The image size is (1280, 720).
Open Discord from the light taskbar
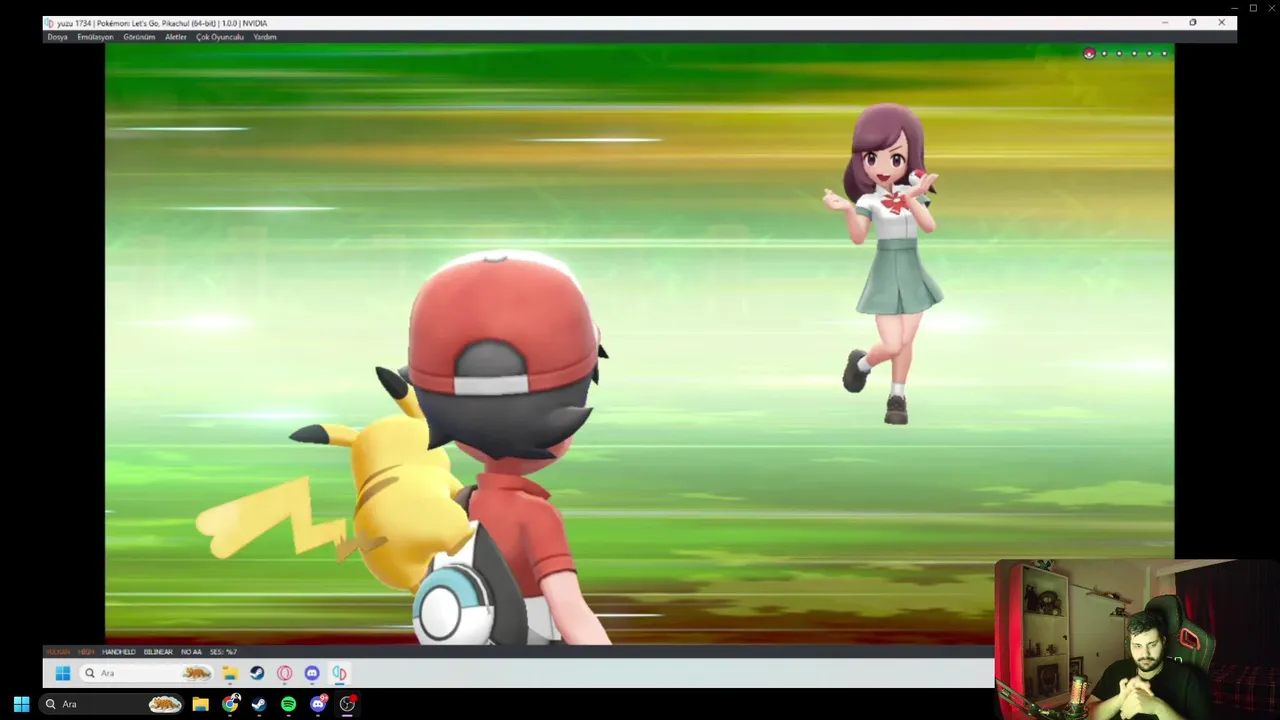coord(312,673)
